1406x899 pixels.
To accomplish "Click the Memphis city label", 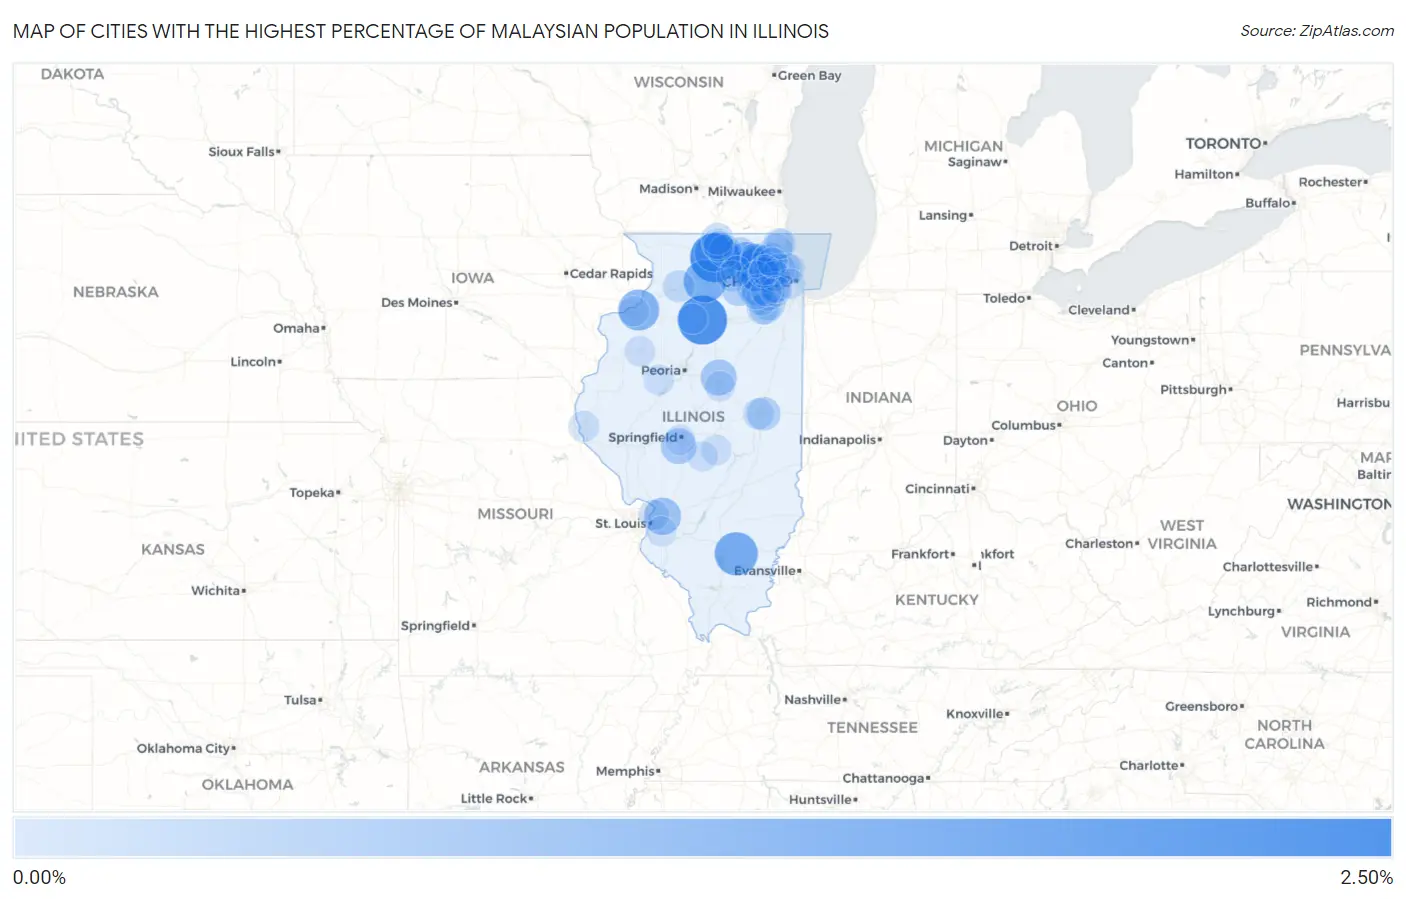I will [628, 771].
